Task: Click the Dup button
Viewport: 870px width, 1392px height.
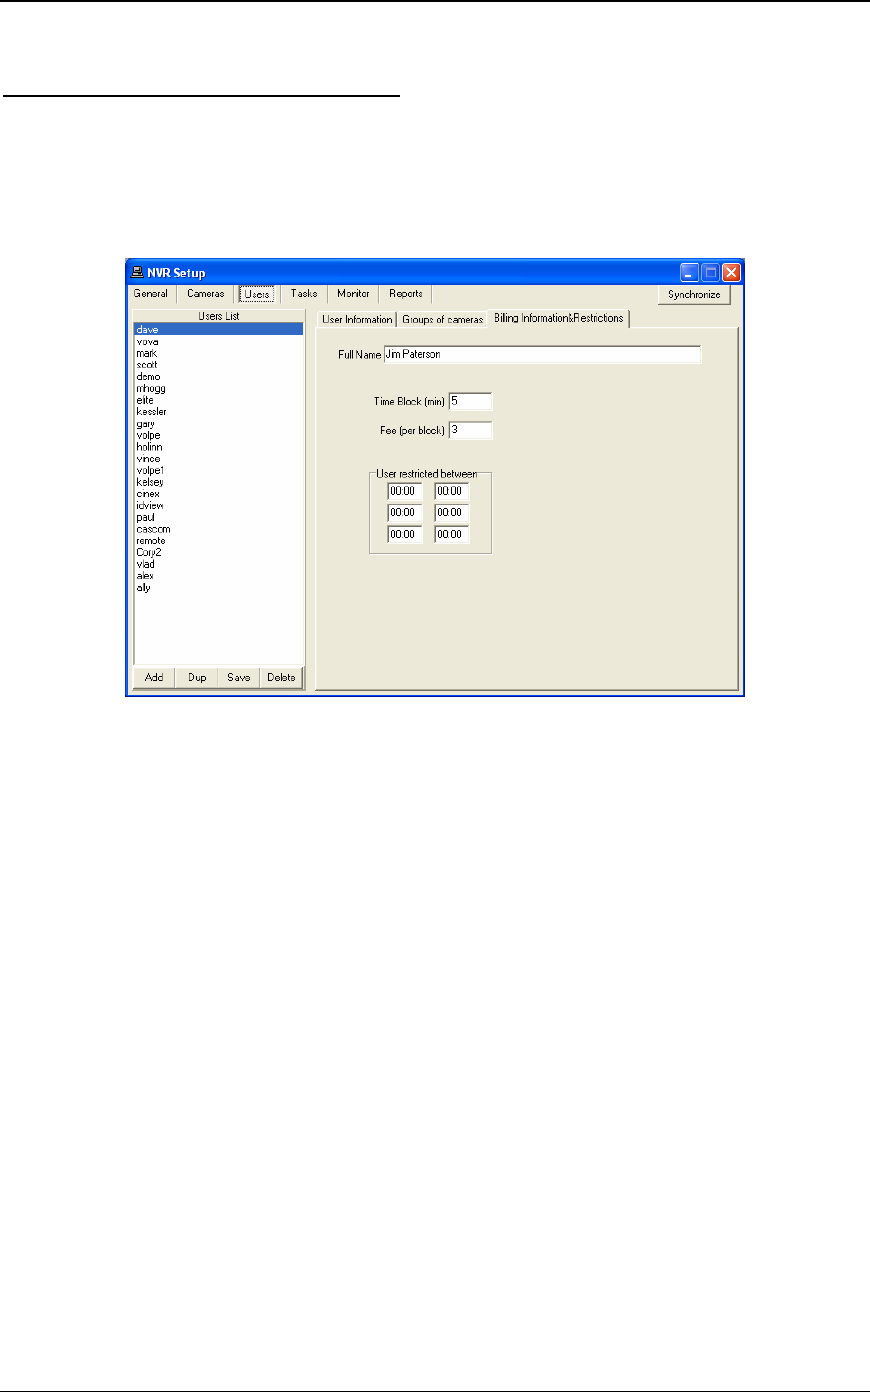Action: (x=197, y=677)
